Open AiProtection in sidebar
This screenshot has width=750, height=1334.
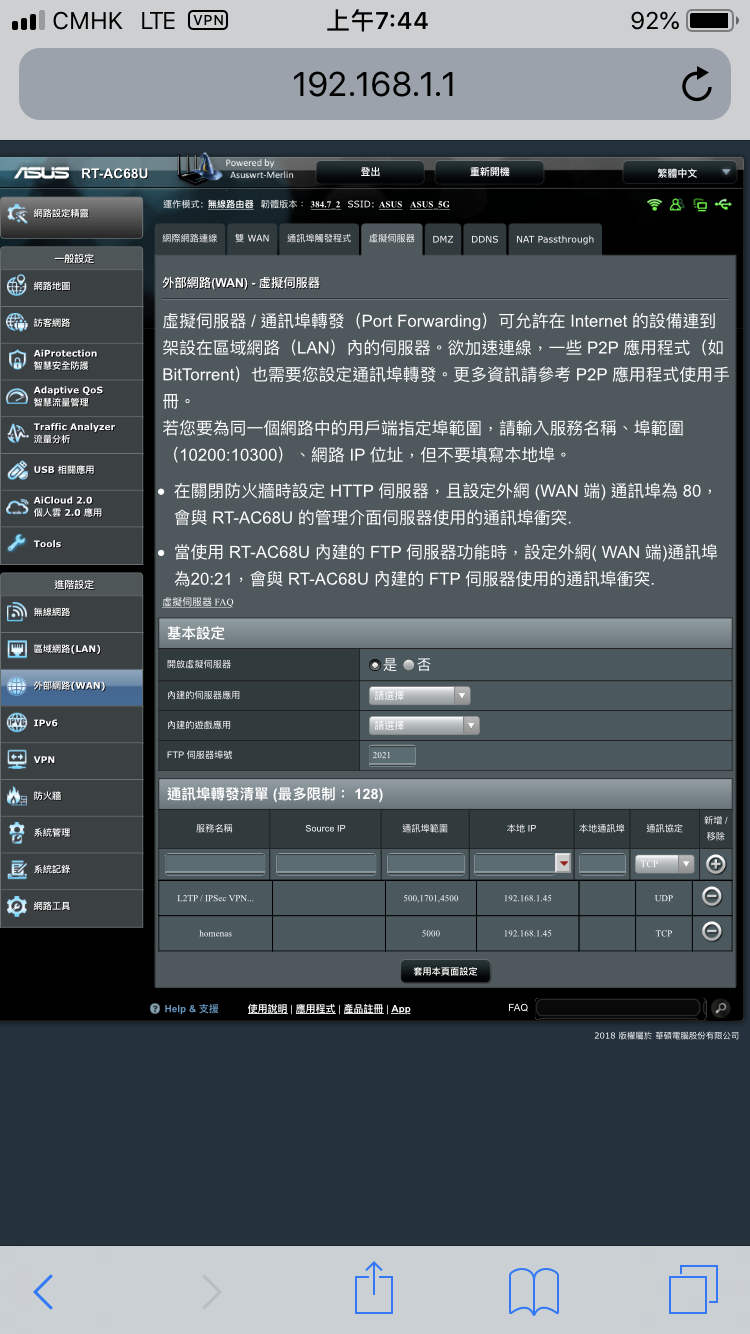tap(72, 359)
